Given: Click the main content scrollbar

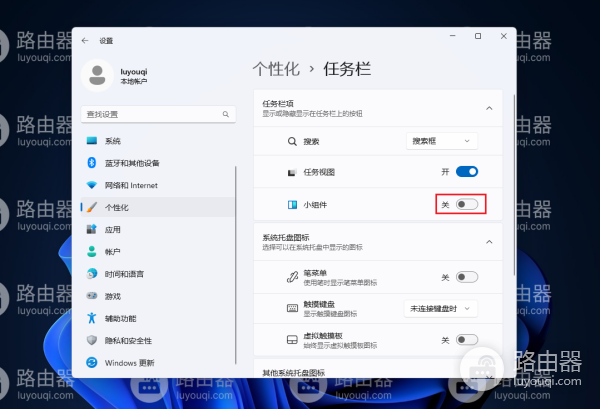Looking at the screenshot, I should click(514, 184).
